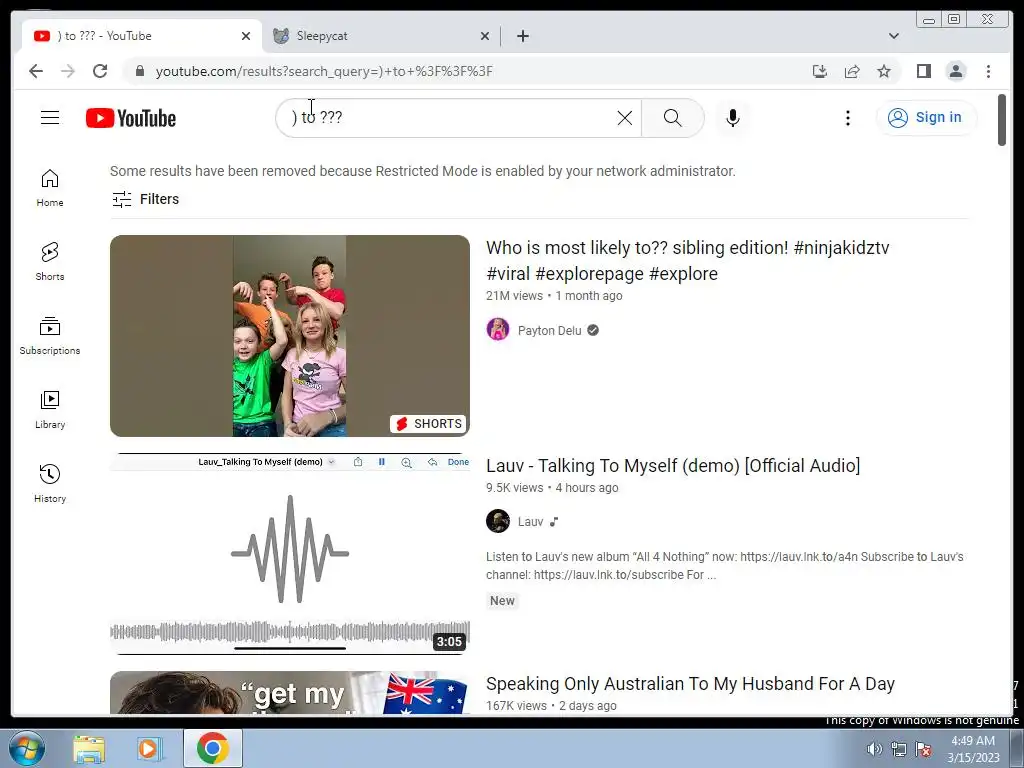Select the ') to ??? - YouTube' tab

pos(142,36)
